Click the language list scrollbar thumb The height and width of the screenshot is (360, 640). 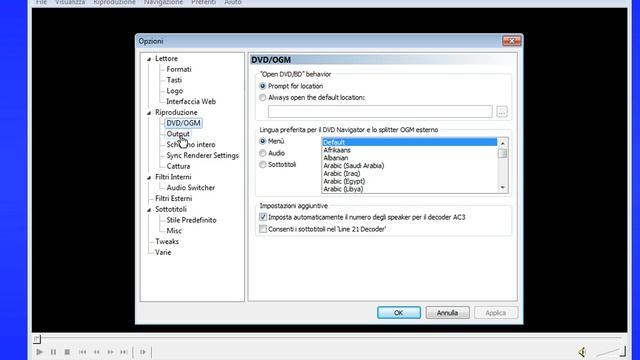click(x=502, y=153)
